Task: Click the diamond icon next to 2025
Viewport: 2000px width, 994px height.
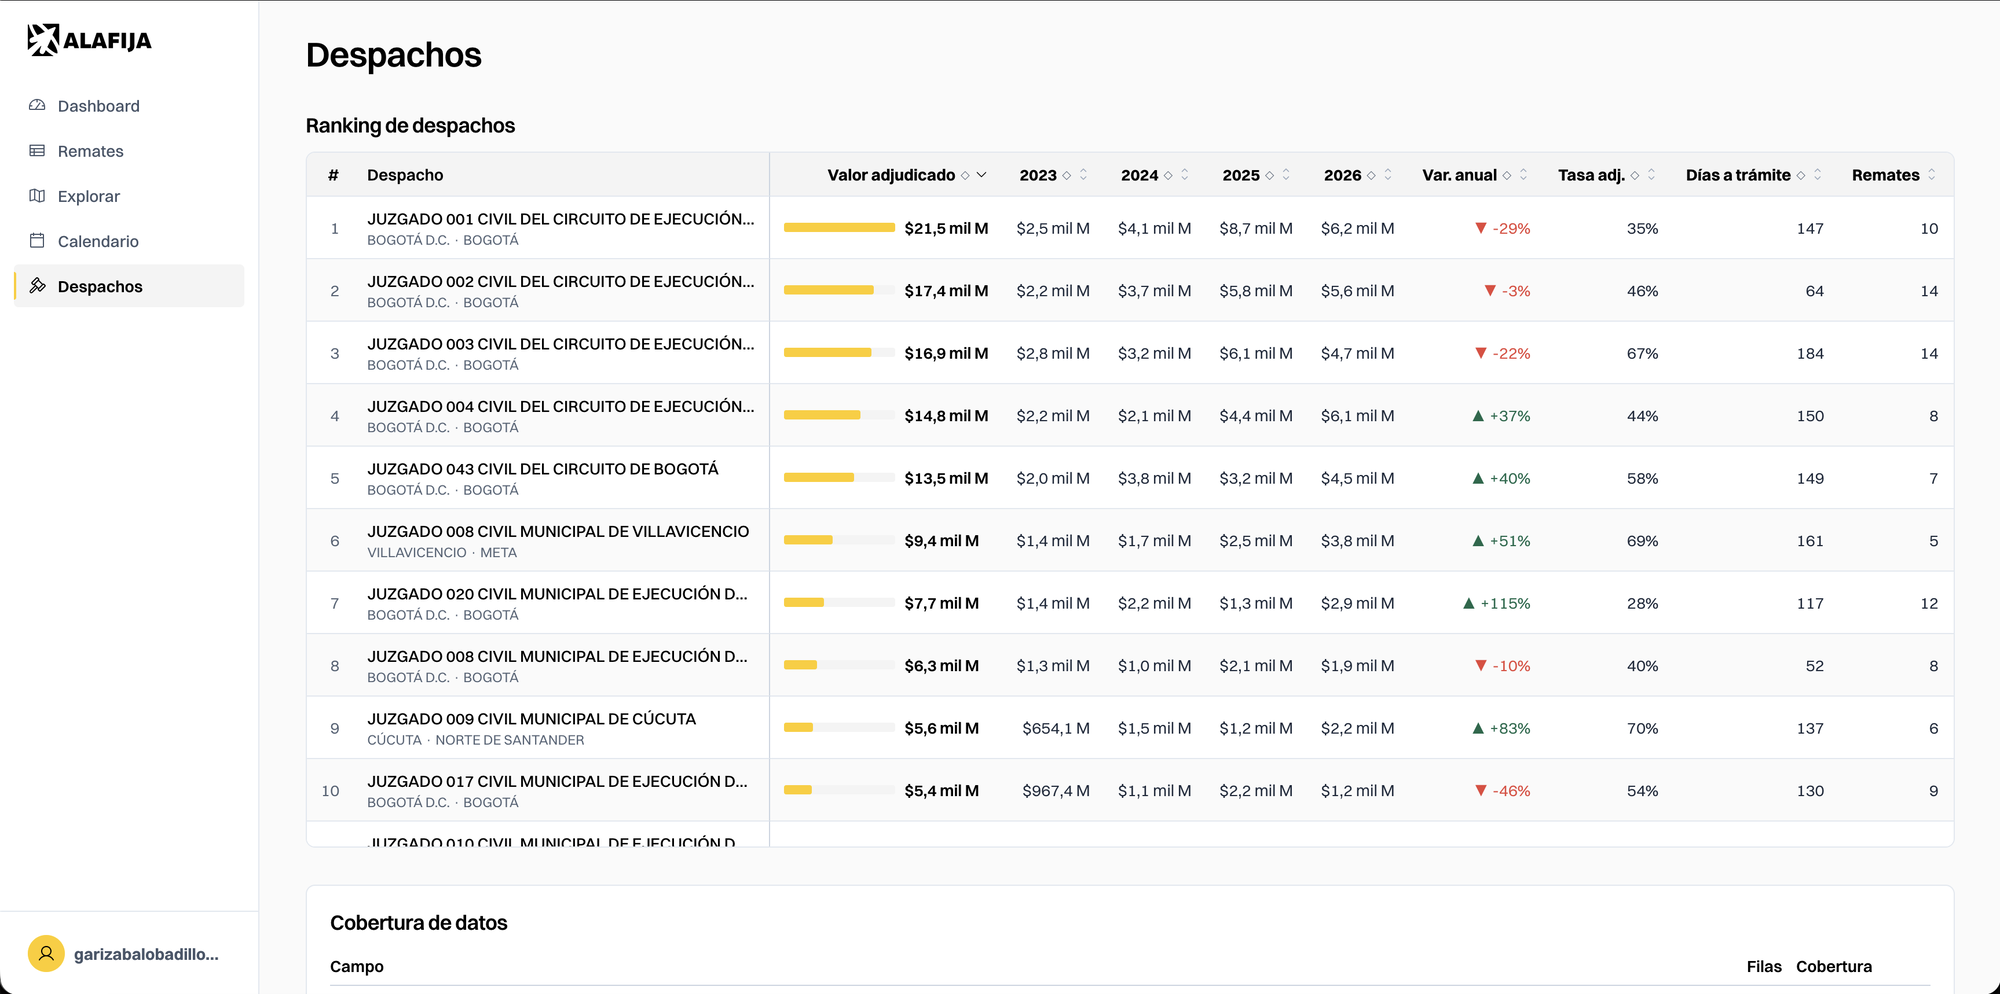Action: coord(1270,176)
